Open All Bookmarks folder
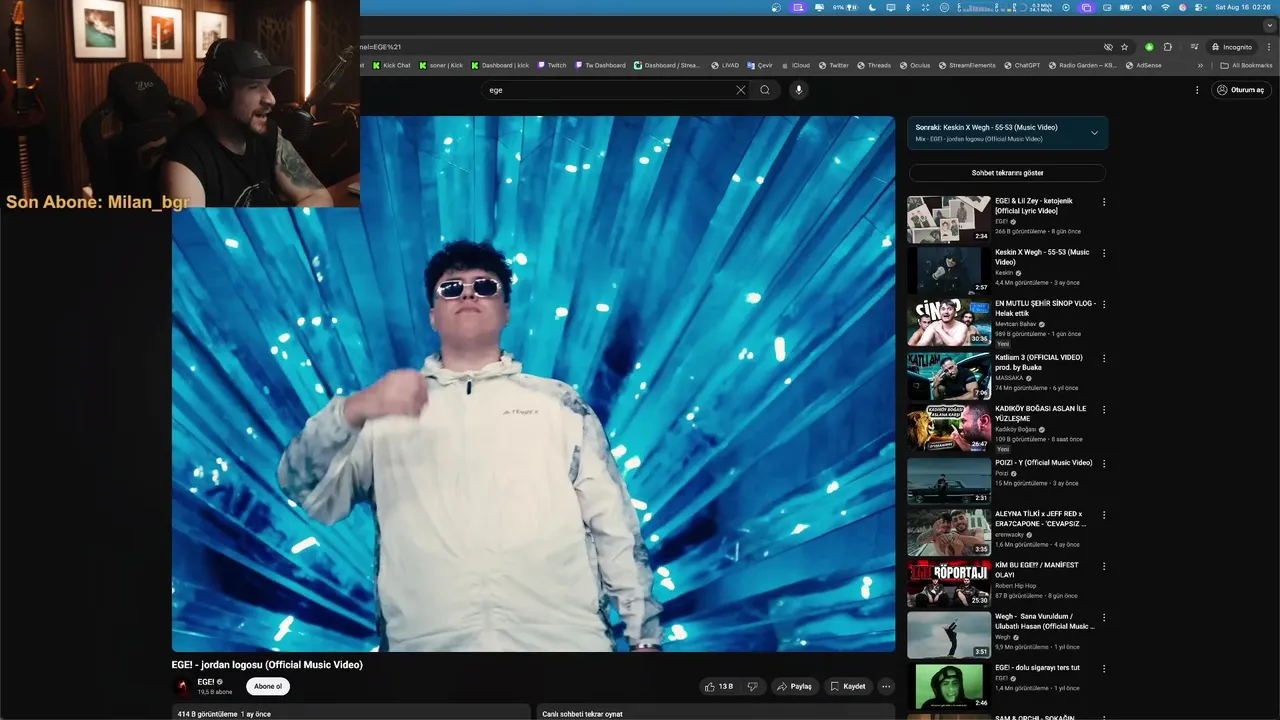Viewport: 1280px width, 720px height. (1246, 65)
